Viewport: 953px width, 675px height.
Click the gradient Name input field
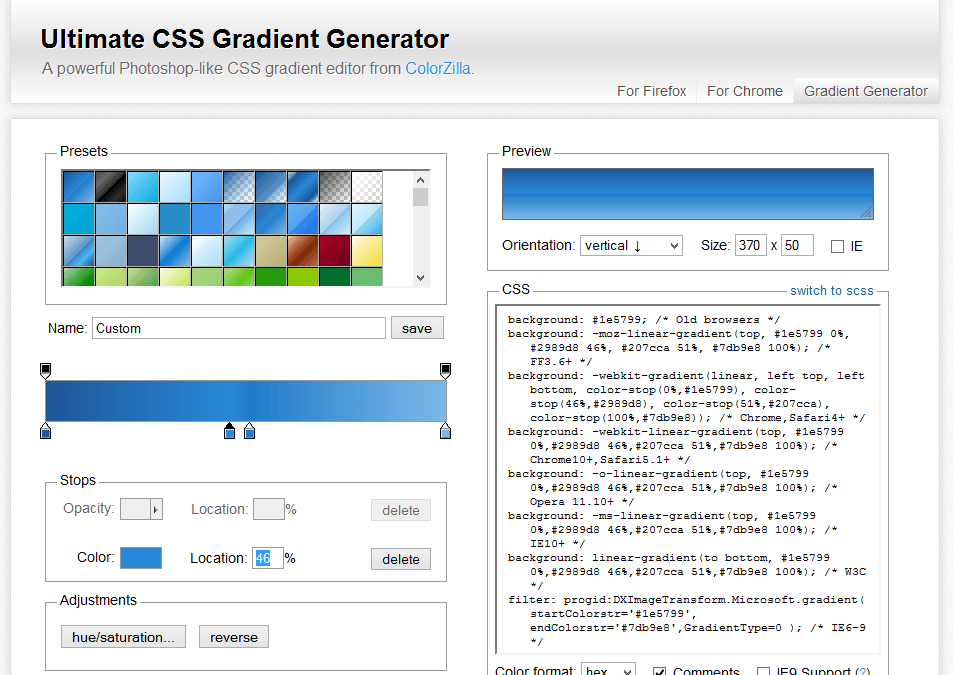239,328
